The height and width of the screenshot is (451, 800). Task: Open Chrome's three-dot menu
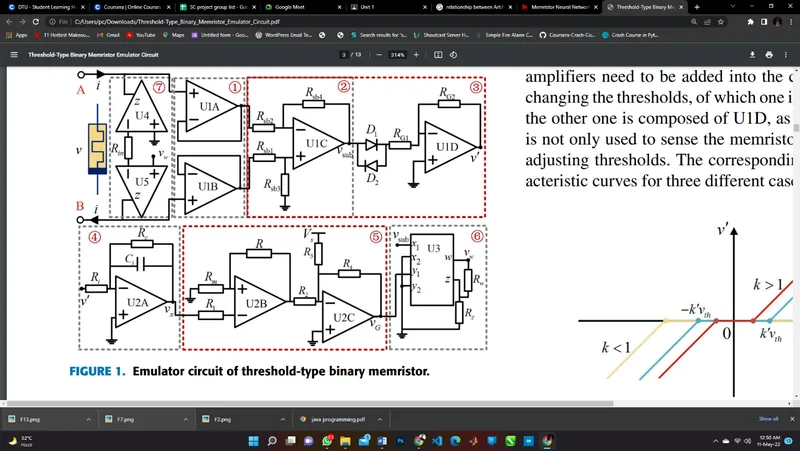click(x=790, y=22)
